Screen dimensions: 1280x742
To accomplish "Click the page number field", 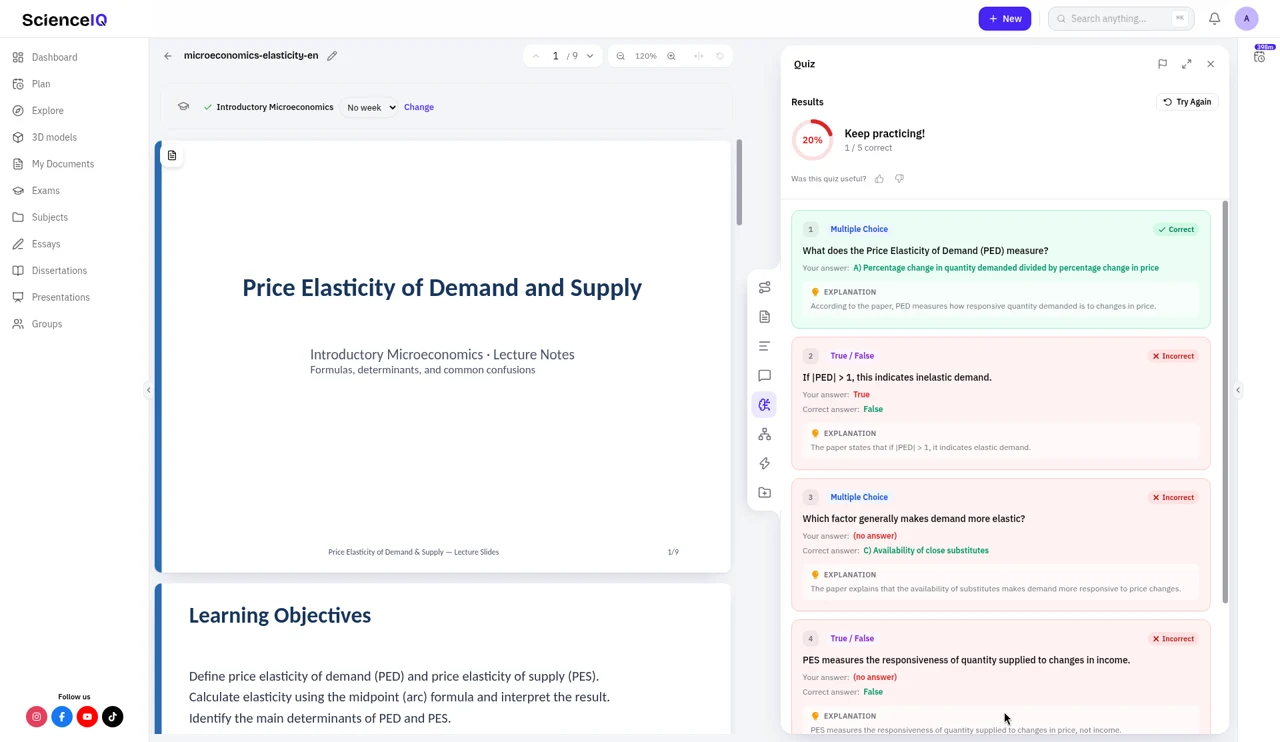I will point(556,56).
